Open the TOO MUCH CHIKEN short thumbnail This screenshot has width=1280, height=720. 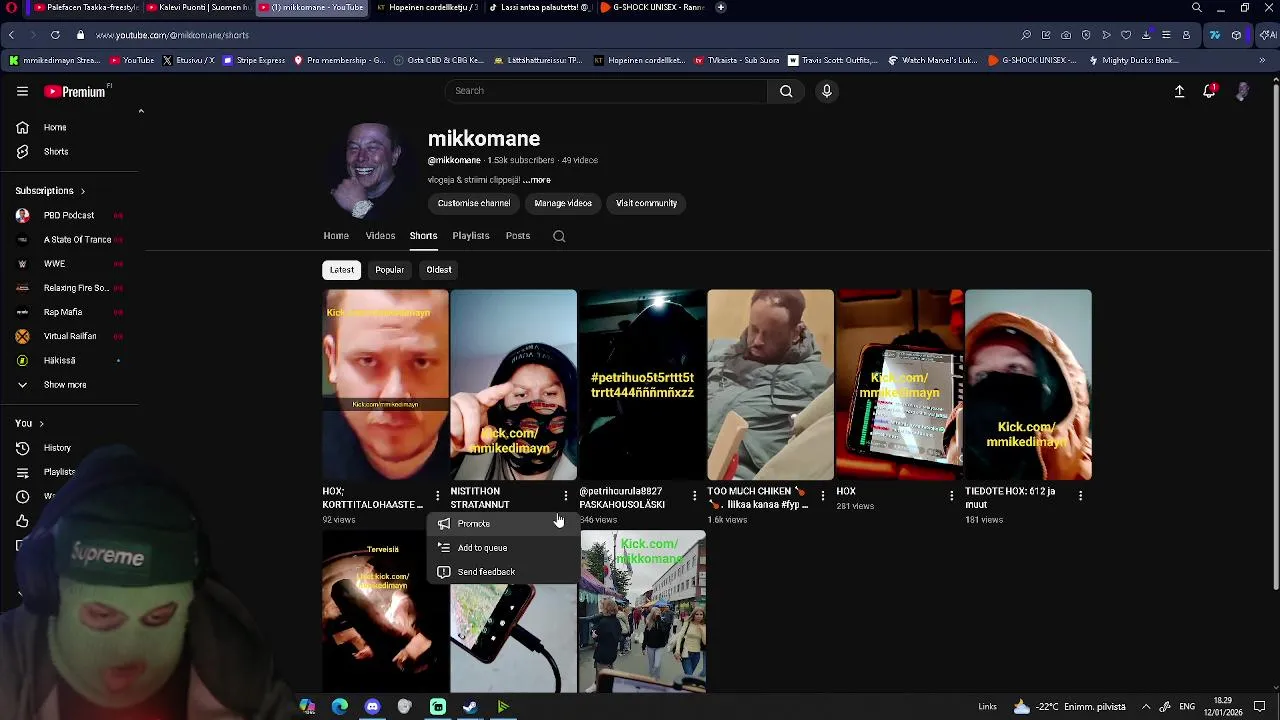click(771, 385)
